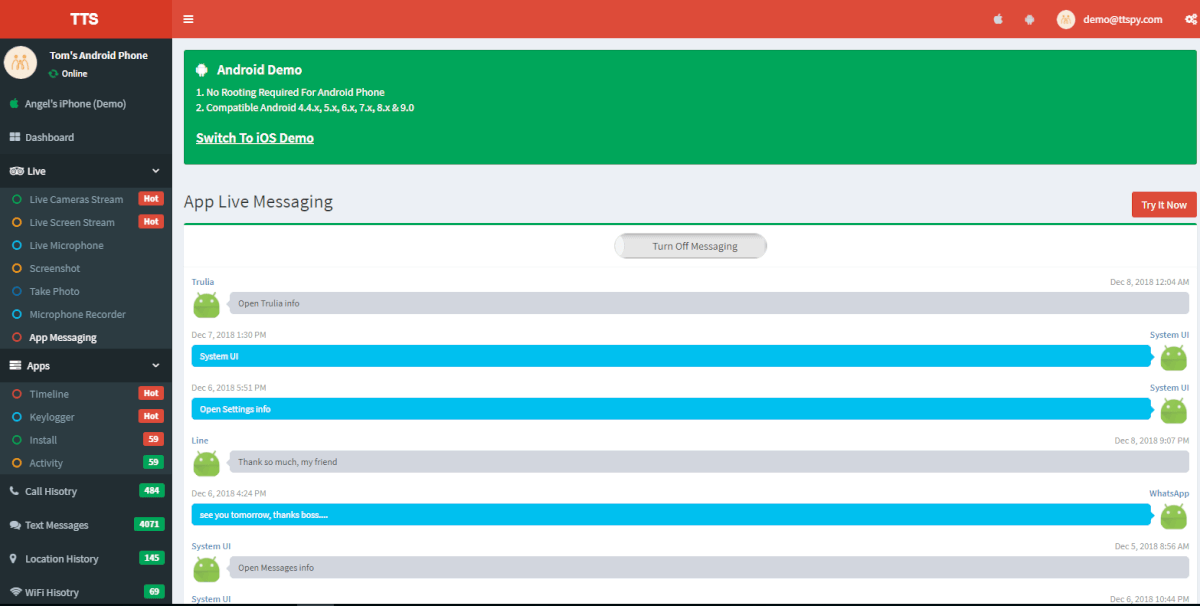The image size is (1200, 606).
Task: Click the Location History pin icon
Action: pyautogui.click(x=14, y=559)
